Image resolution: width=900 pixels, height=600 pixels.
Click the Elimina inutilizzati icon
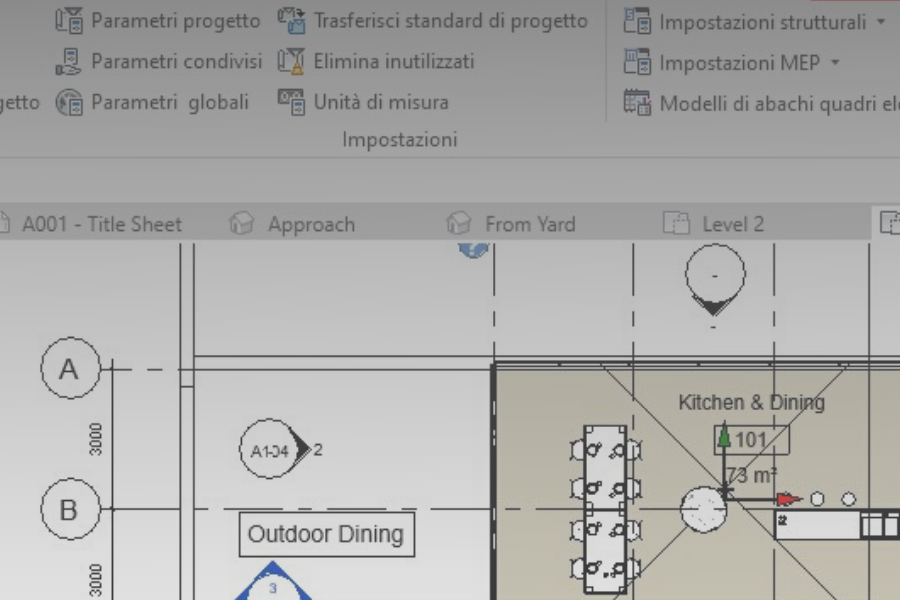point(290,61)
